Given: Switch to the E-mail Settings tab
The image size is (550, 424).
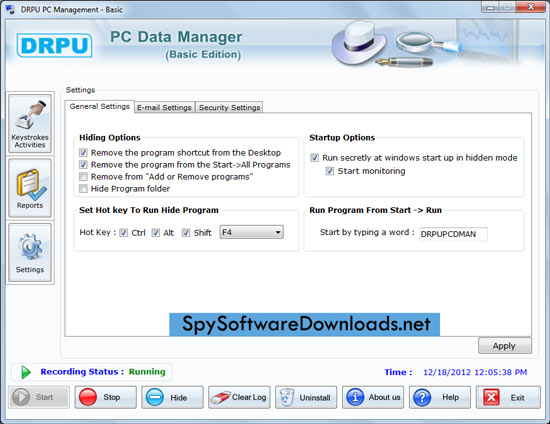Looking at the screenshot, I should tap(164, 107).
